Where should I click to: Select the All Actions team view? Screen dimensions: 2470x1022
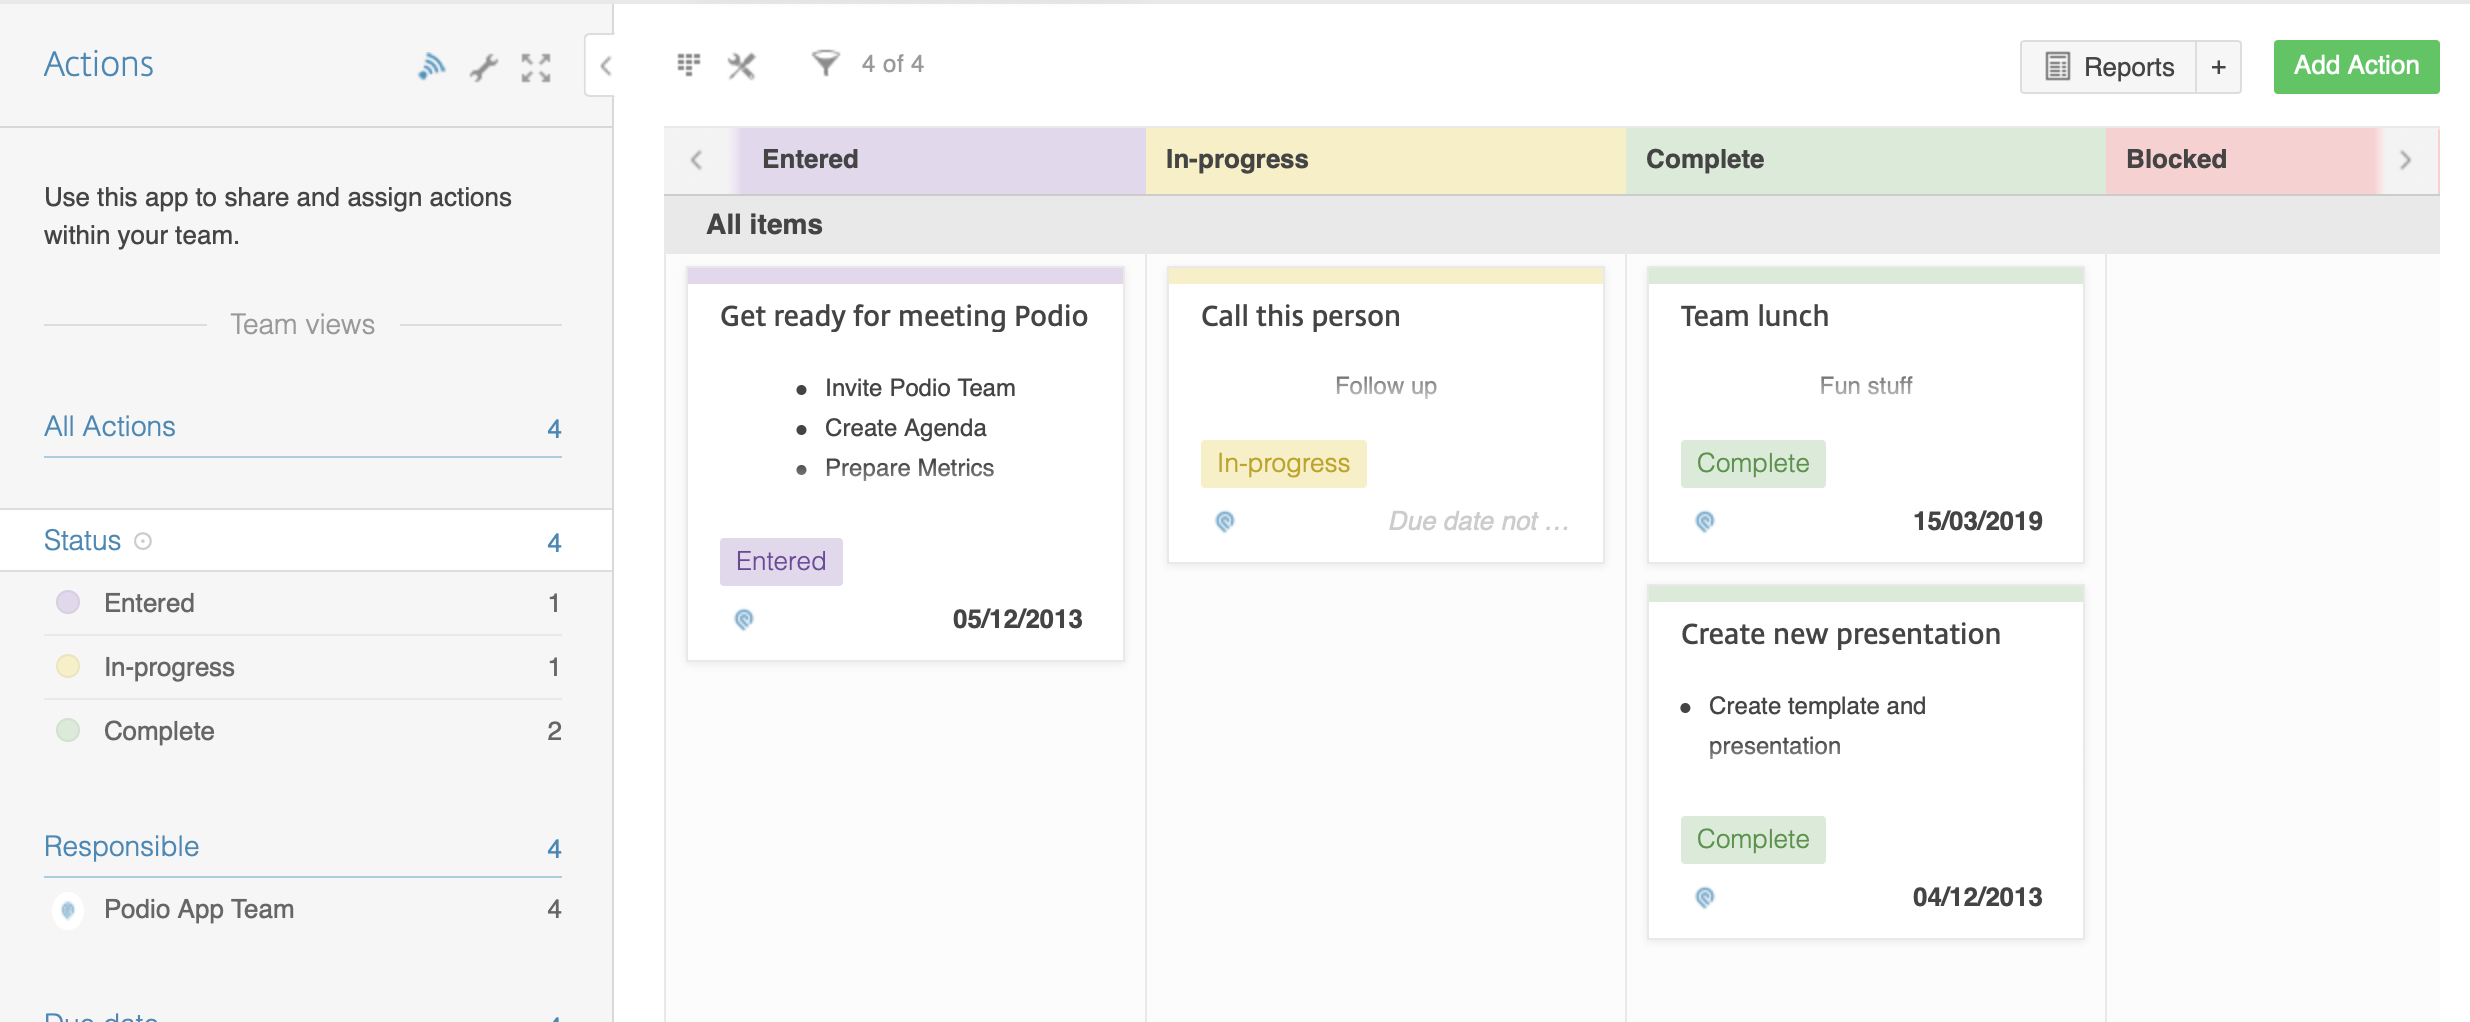(x=110, y=427)
